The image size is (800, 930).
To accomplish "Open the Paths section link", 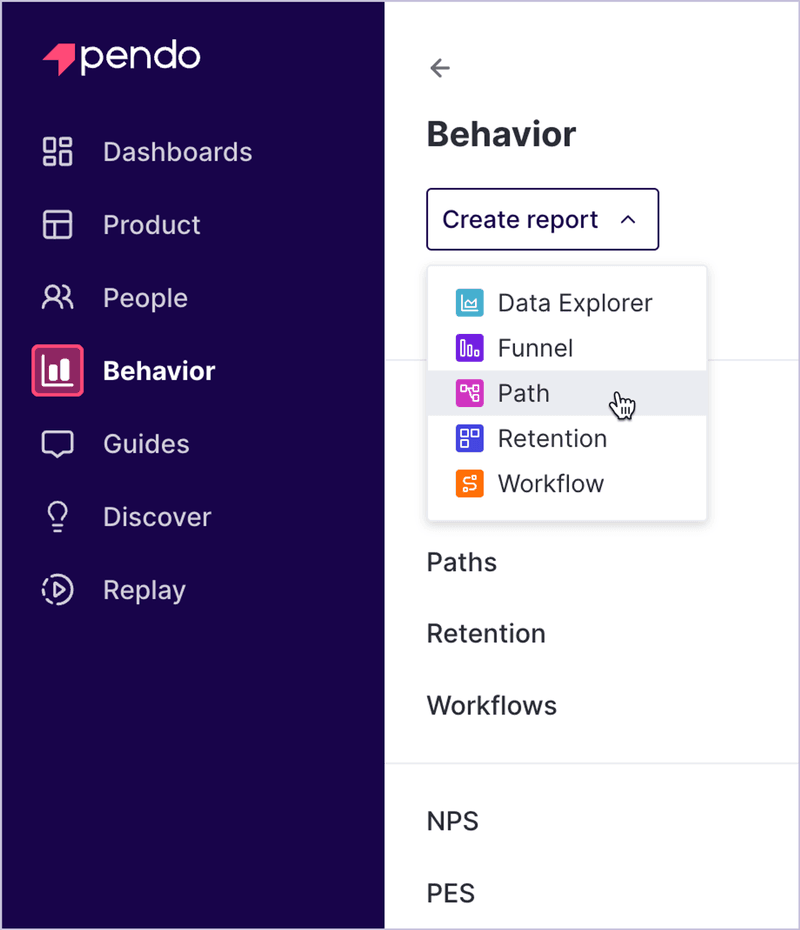I will tap(462, 562).
